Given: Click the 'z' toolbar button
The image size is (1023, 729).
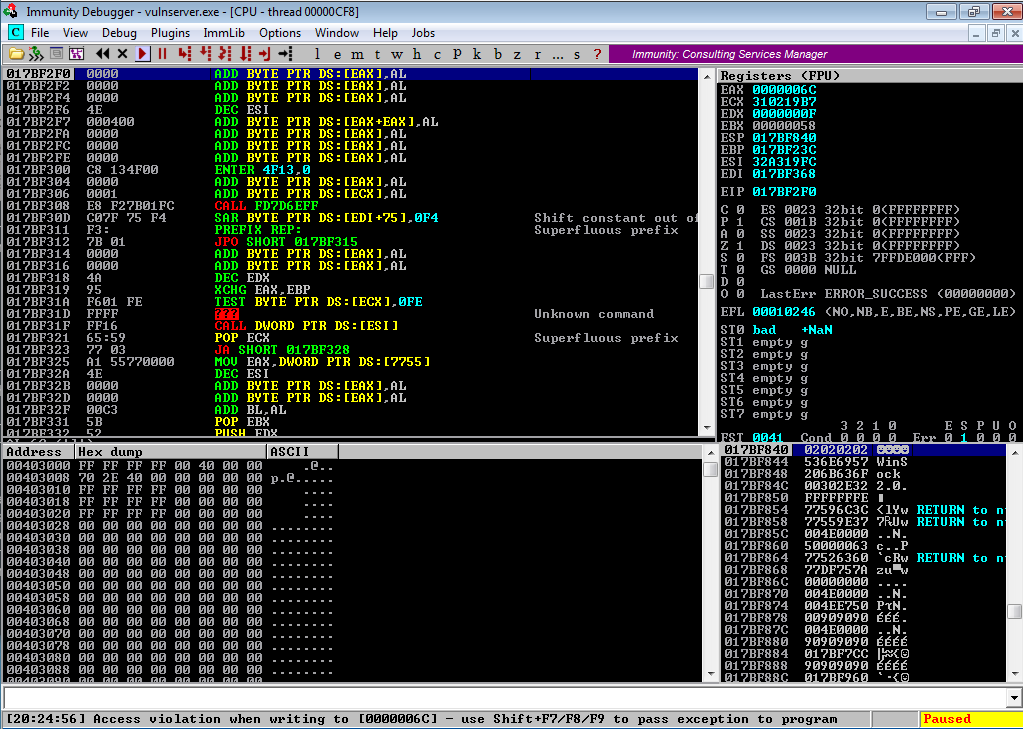Looking at the screenshot, I should [x=517, y=54].
